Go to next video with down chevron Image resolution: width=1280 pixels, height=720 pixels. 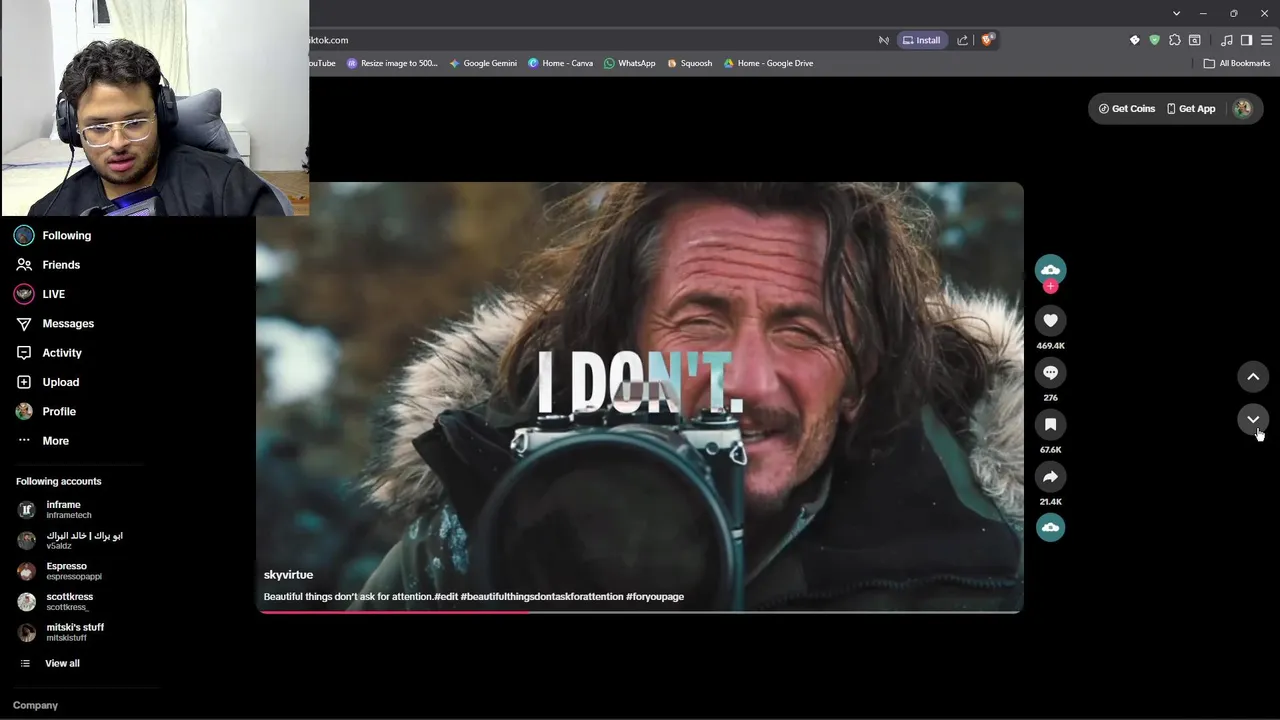pos(1253,420)
